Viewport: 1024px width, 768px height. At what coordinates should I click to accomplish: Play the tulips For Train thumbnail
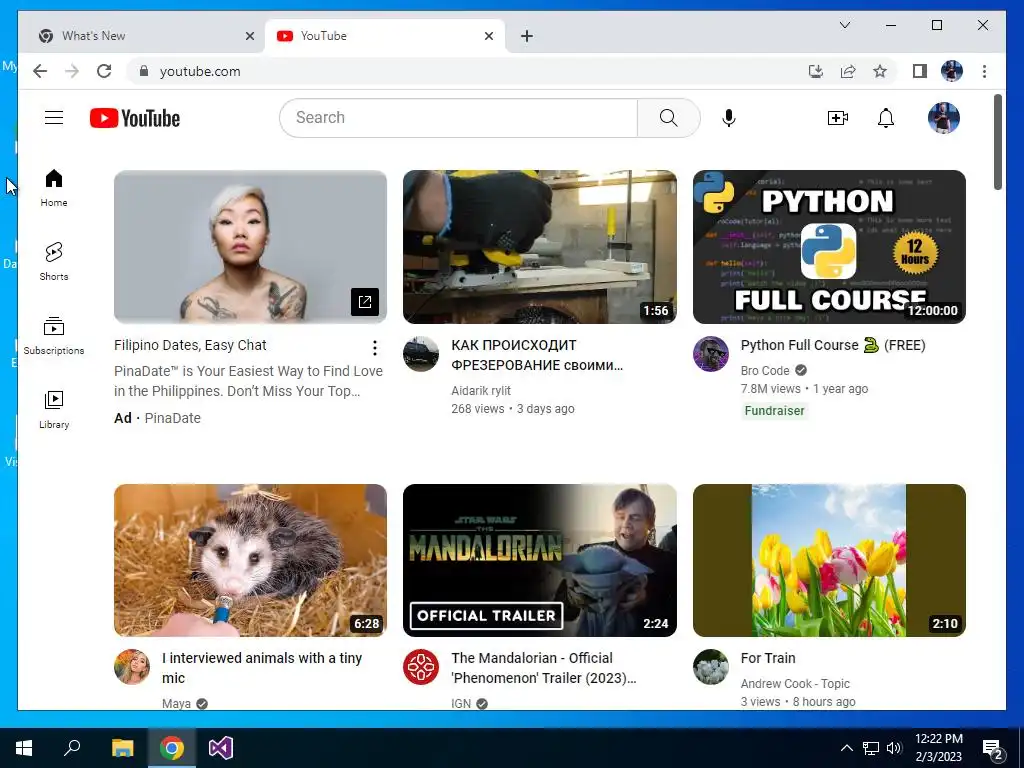click(829, 560)
